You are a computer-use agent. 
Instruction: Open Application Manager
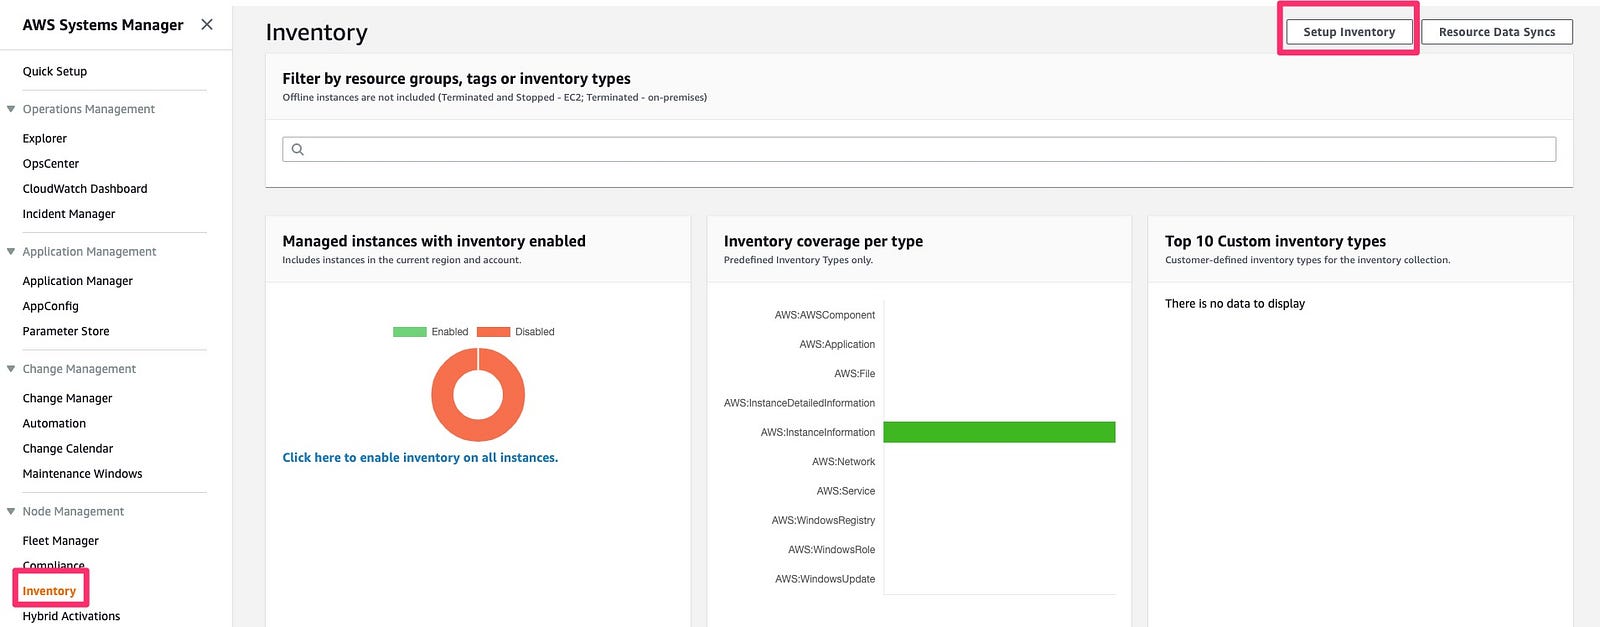[78, 281]
